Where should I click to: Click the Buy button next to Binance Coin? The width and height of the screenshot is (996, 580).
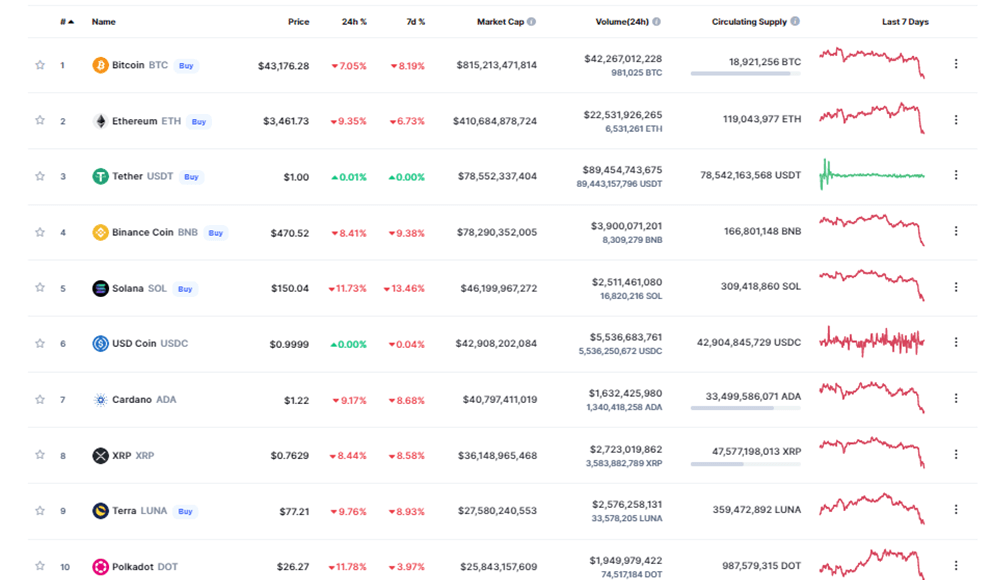pos(216,233)
